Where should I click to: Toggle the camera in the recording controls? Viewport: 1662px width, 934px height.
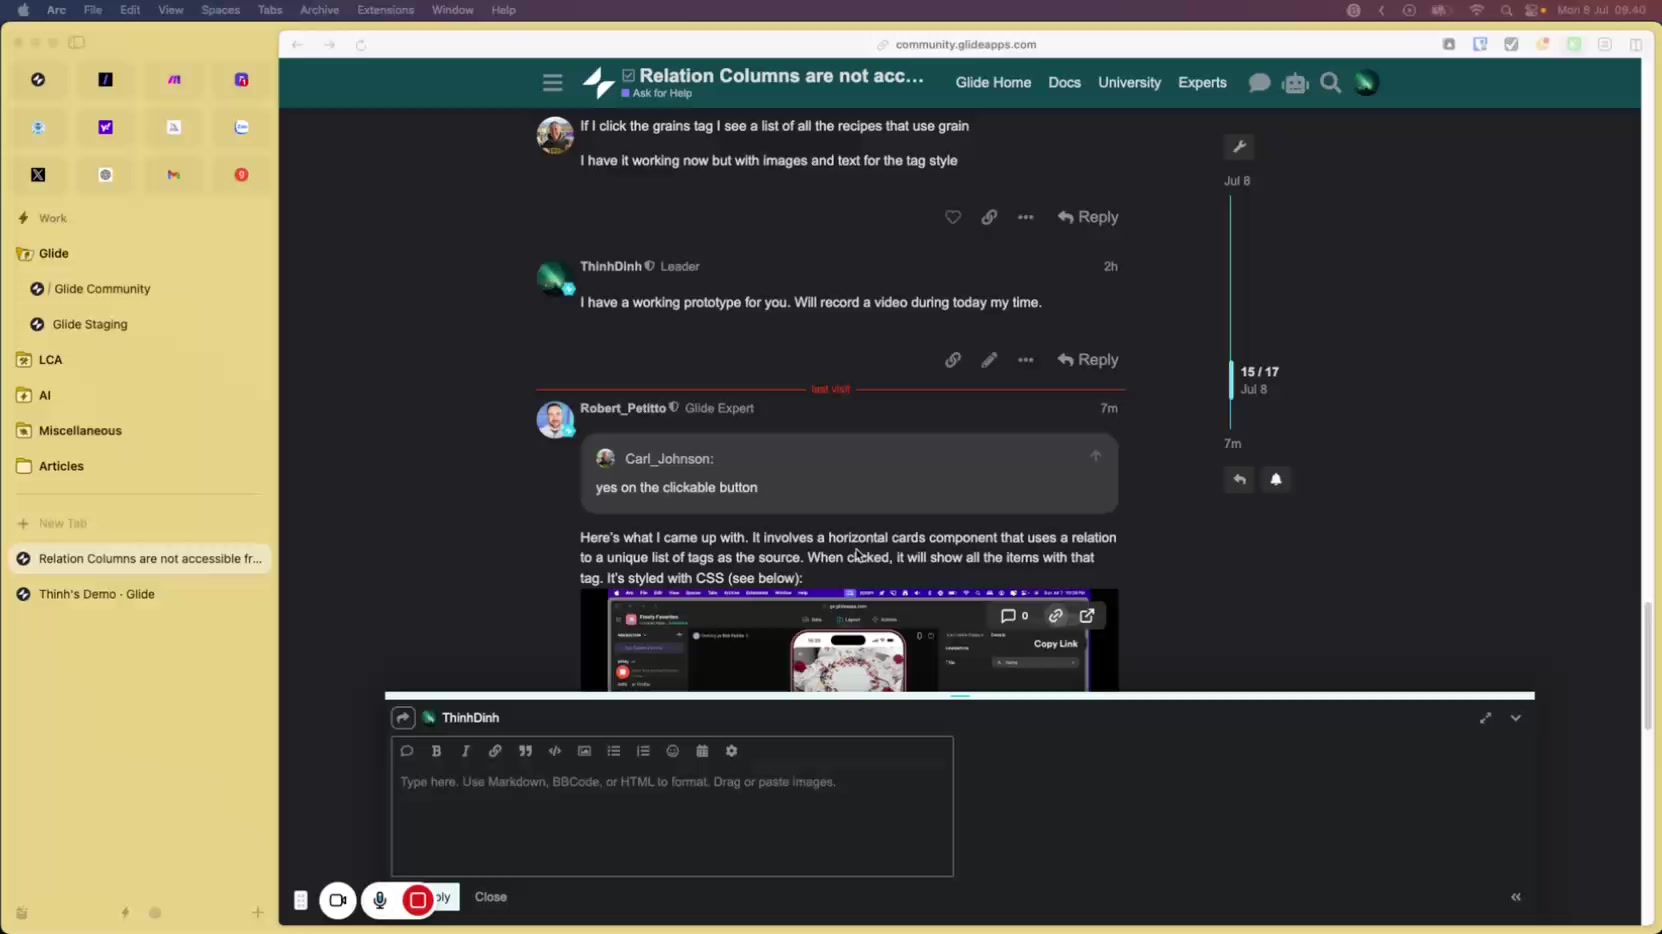click(337, 900)
